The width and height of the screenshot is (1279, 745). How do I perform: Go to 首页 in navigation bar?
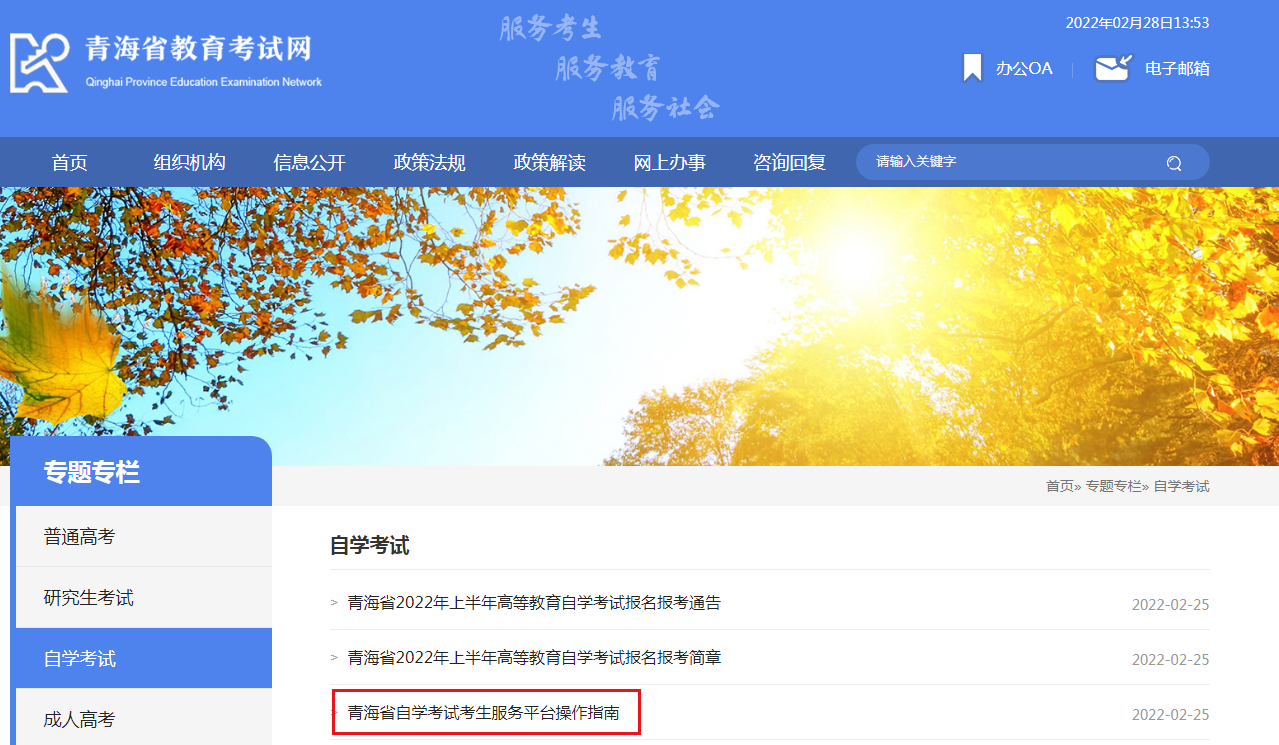pos(70,163)
